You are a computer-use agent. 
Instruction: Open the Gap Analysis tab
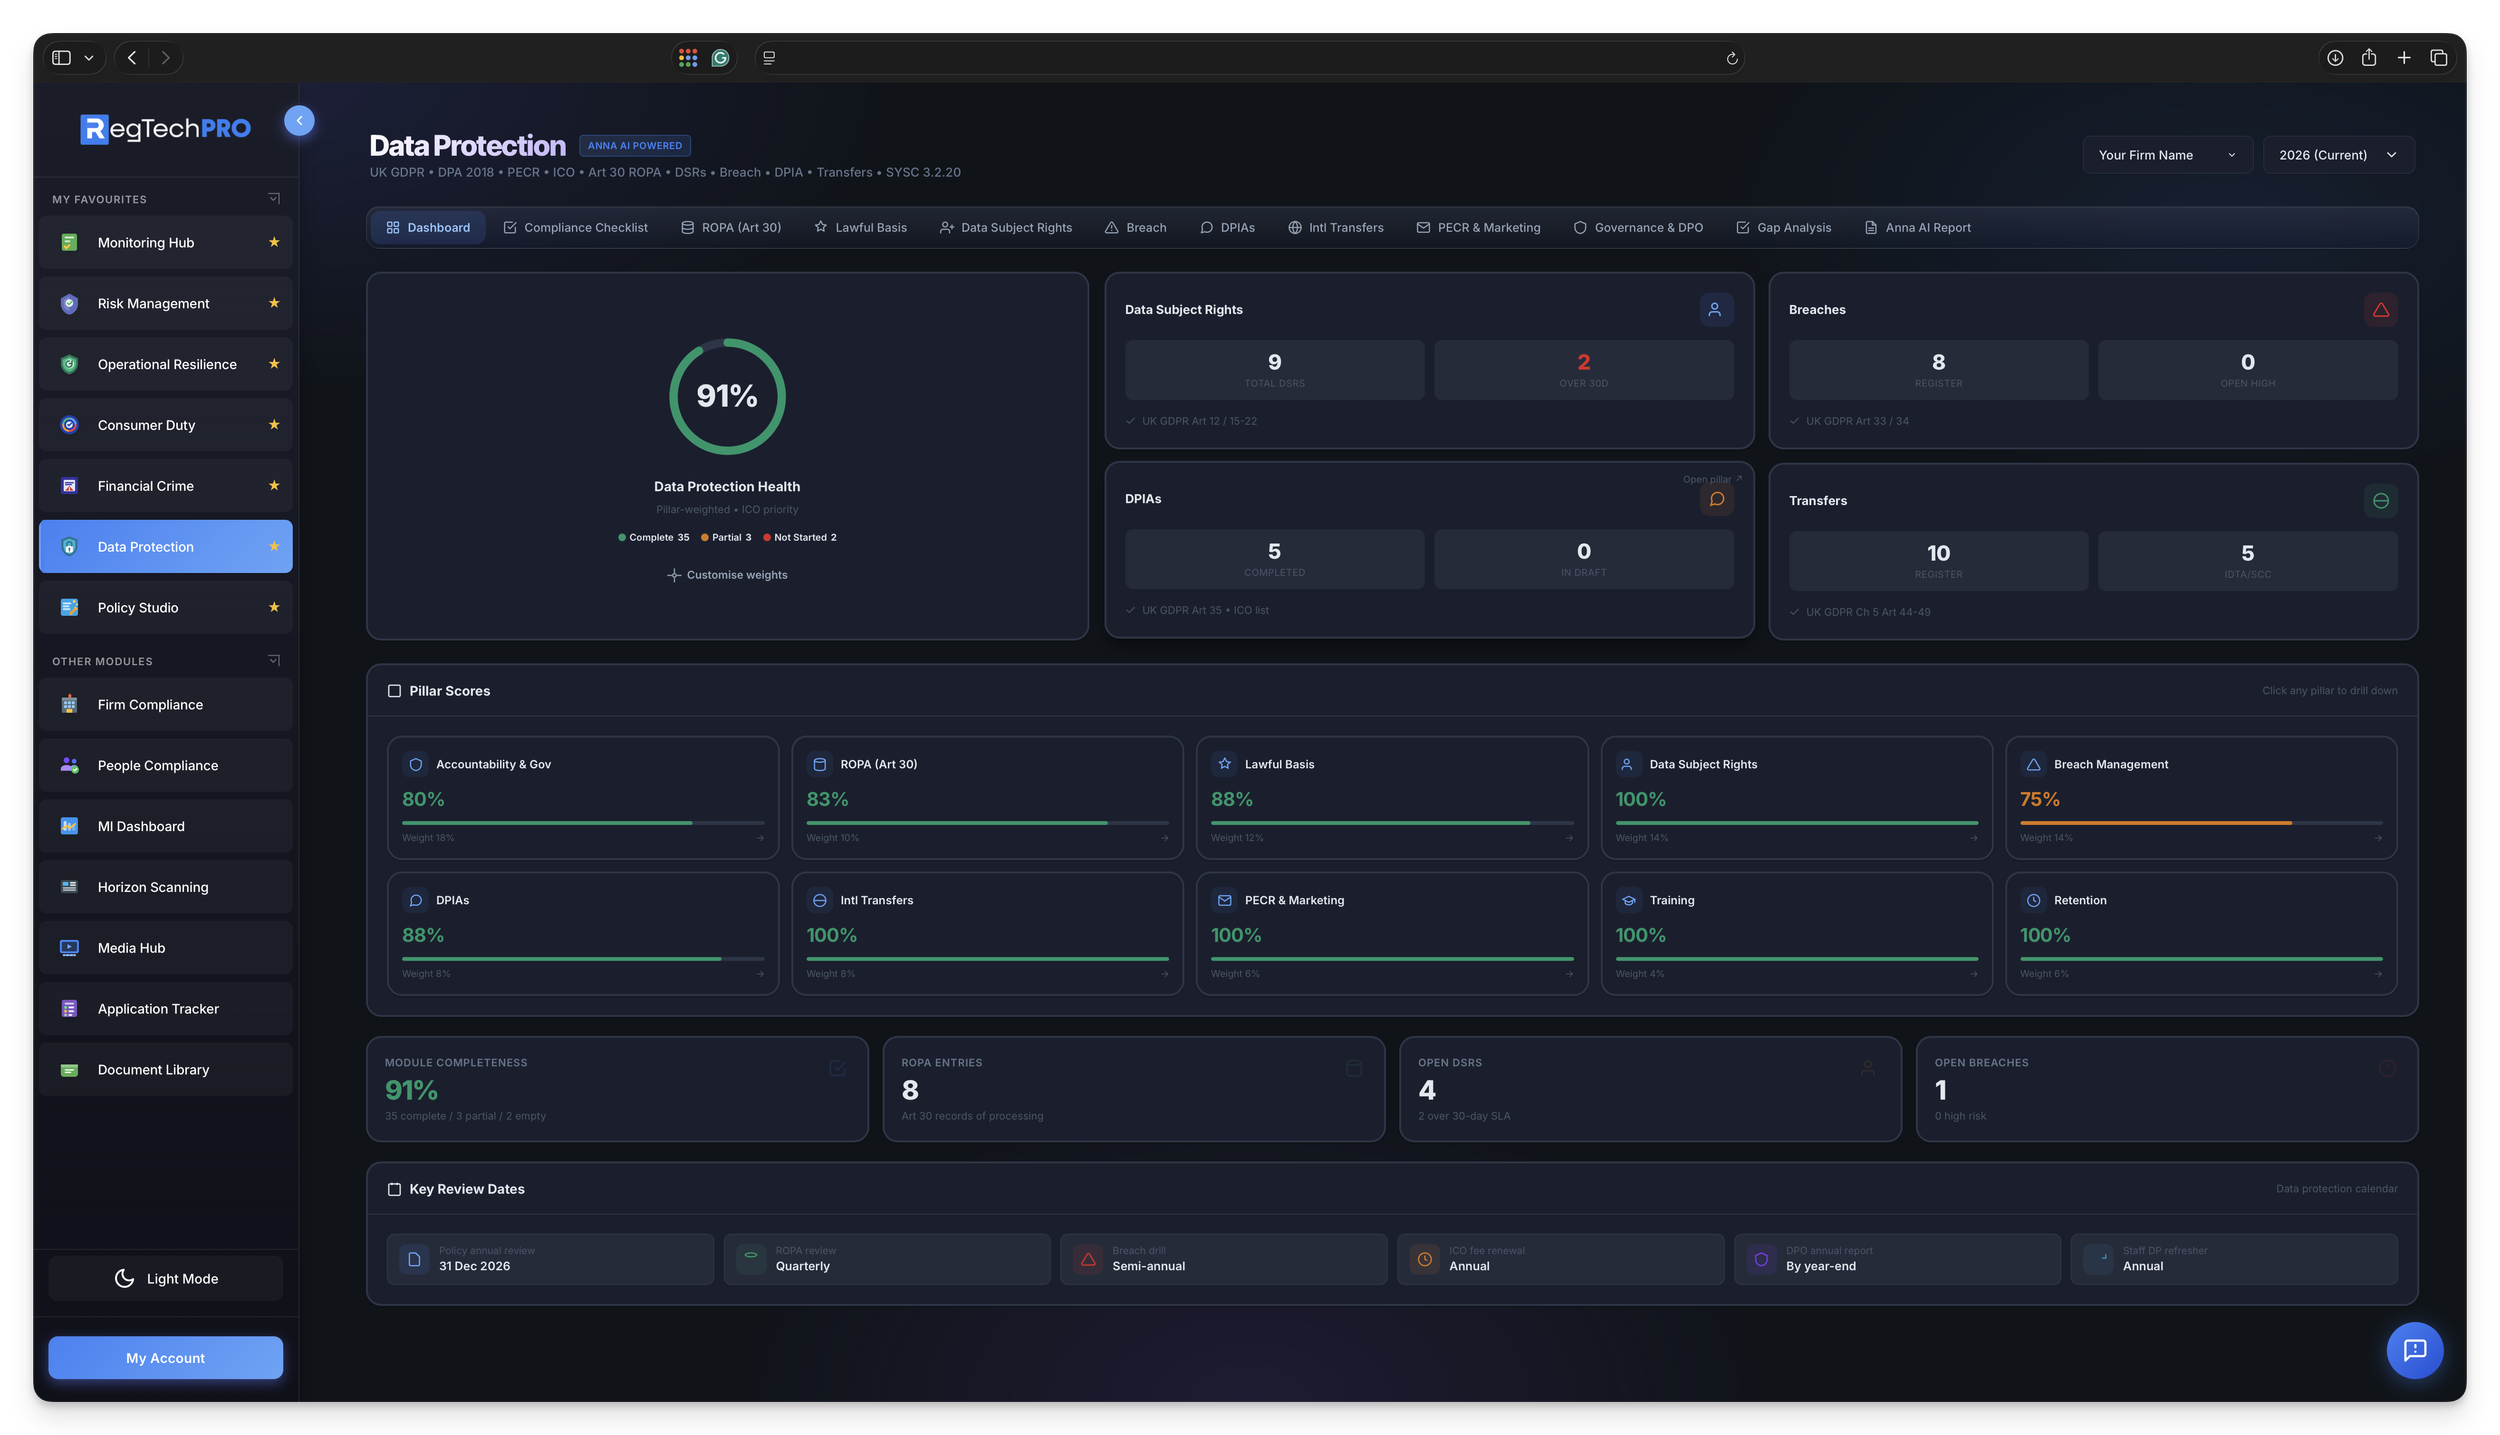pos(1783,228)
